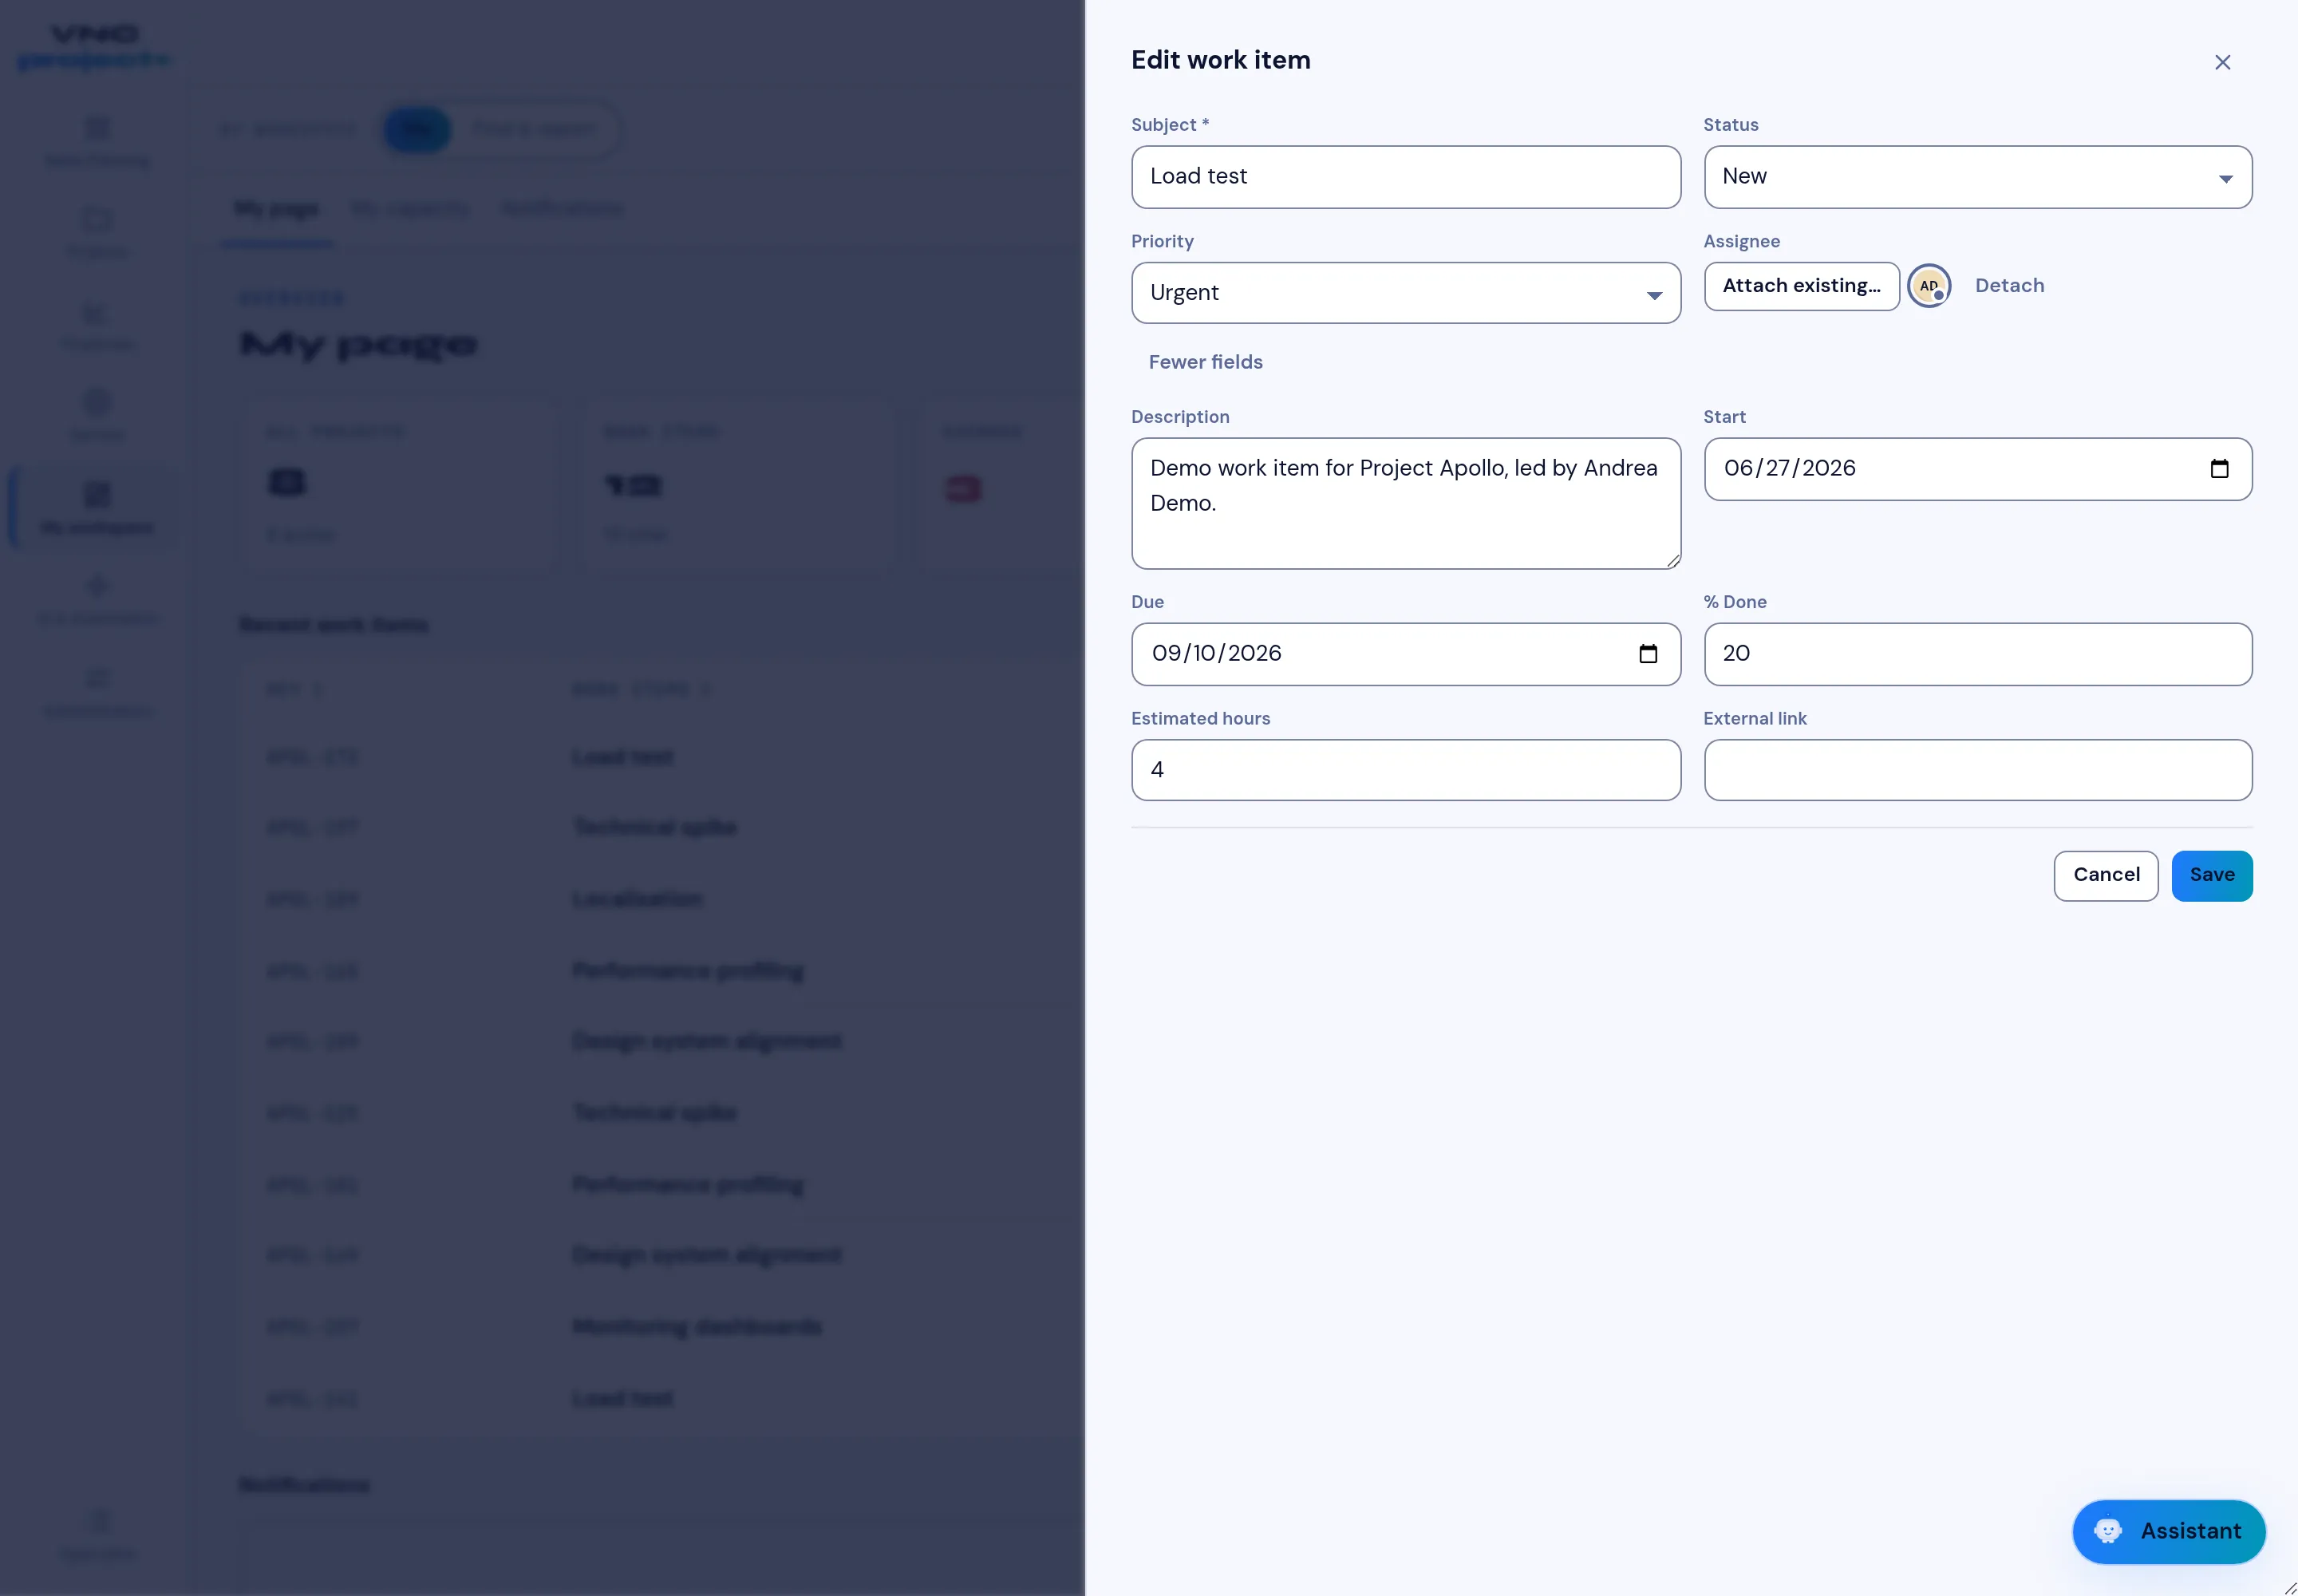The height and width of the screenshot is (1596, 2298).
Task: Open the Priority dropdown showing Urgent
Action: (1405, 293)
